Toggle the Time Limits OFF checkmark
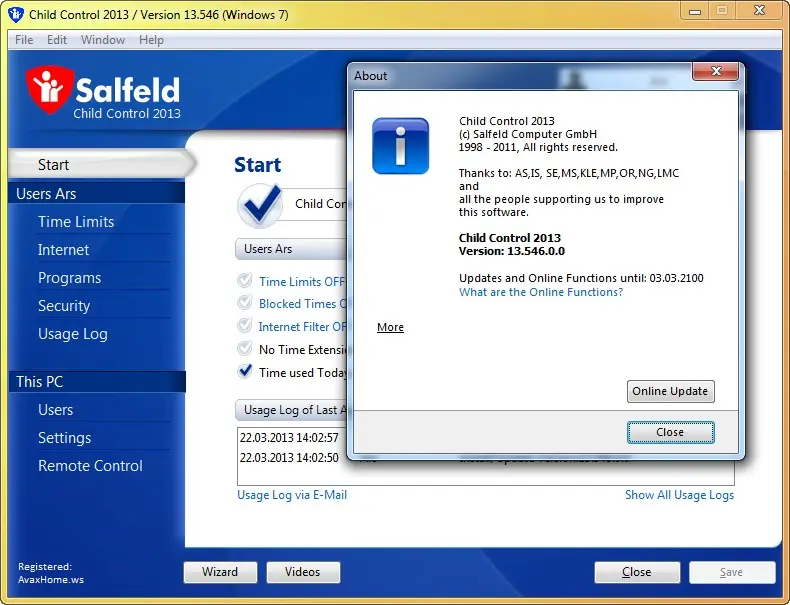The width and height of the screenshot is (790, 605). pyautogui.click(x=245, y=280)
